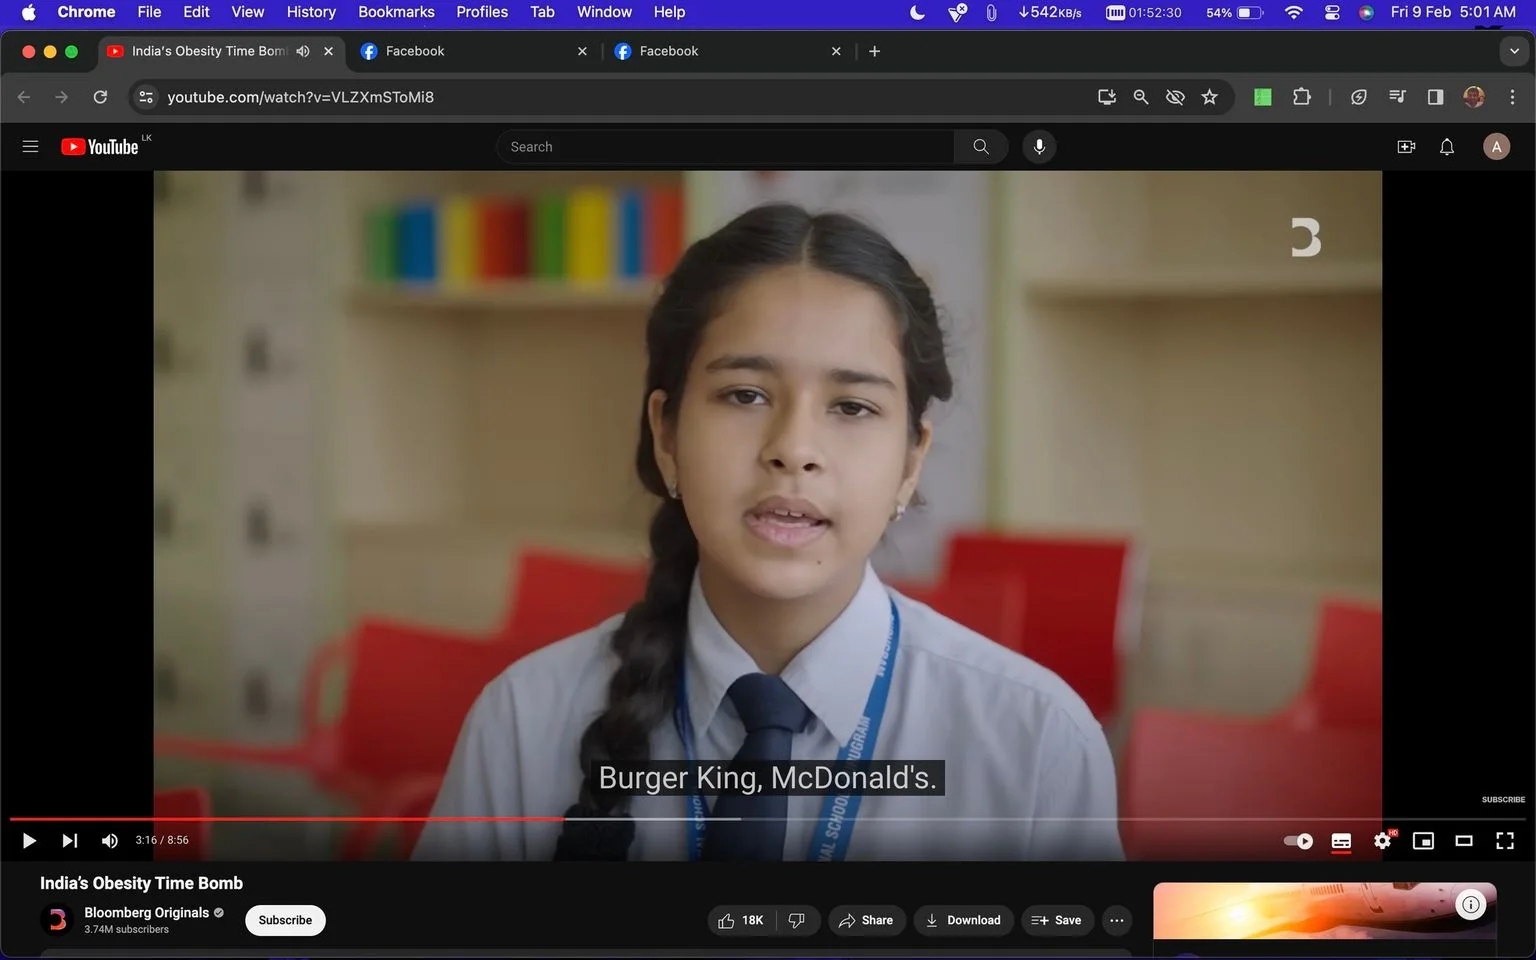Open Chrome three-dot menu
The image size is (1536, 960).
click(x=1512, y=97)
